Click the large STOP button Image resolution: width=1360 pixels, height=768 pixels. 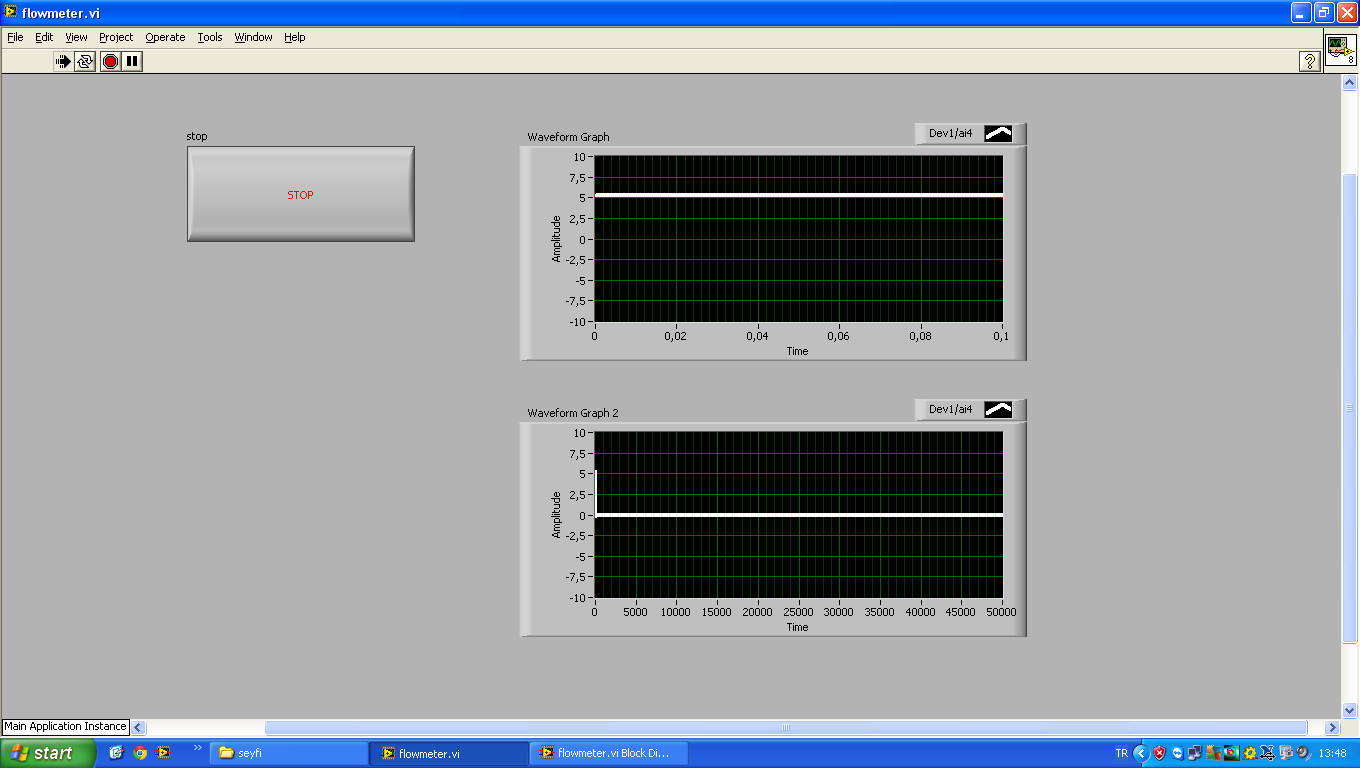click(x=301, y=194)
